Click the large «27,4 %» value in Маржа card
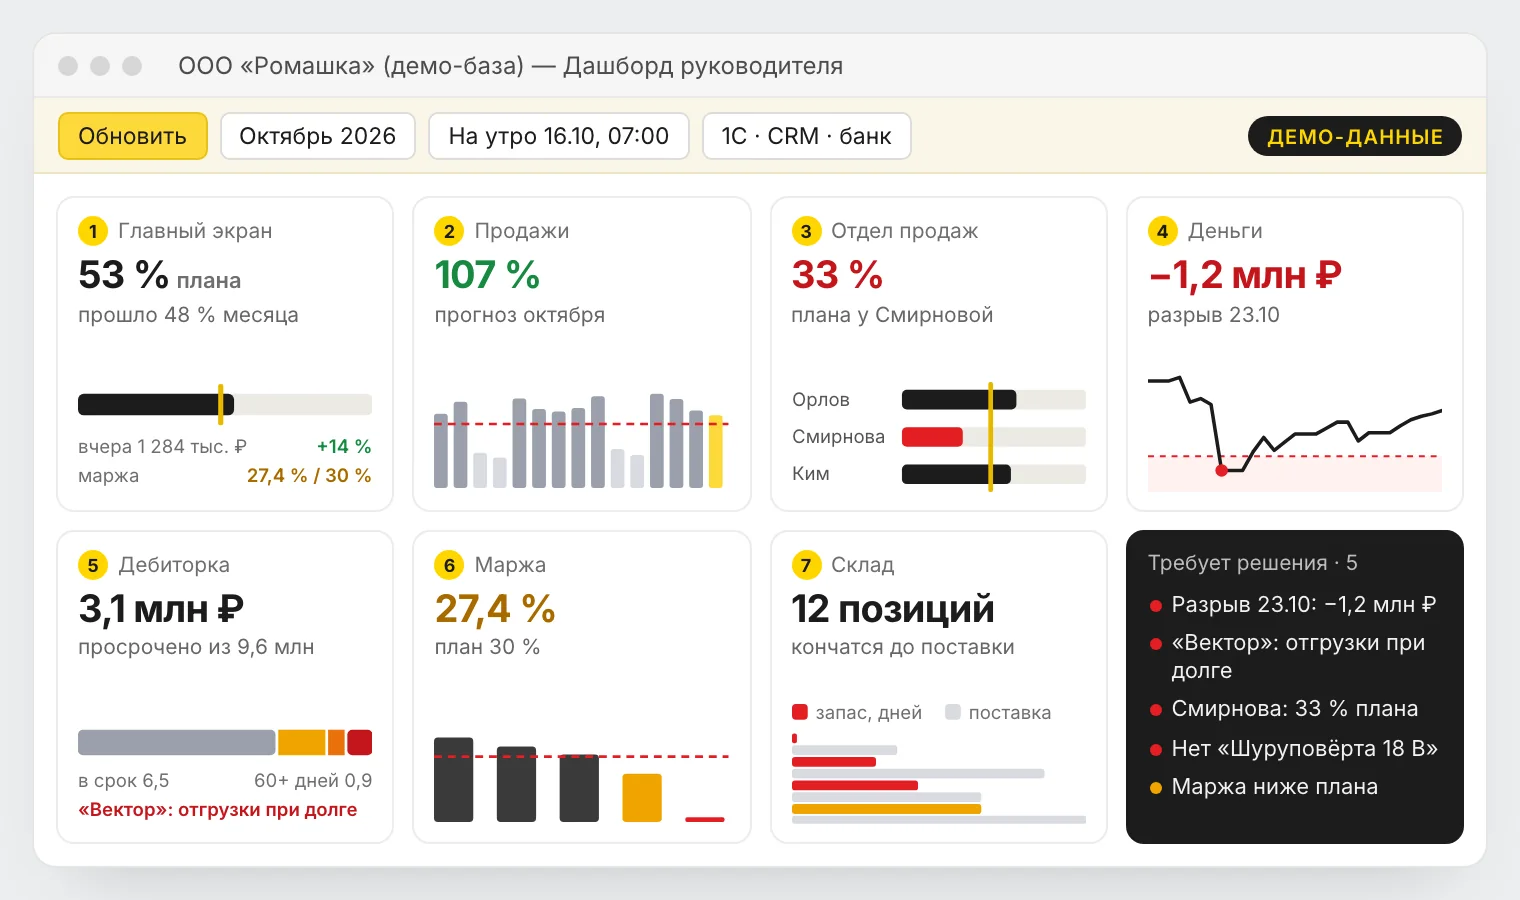This screenshot has width=1520, height=900. tap(495, 609)
